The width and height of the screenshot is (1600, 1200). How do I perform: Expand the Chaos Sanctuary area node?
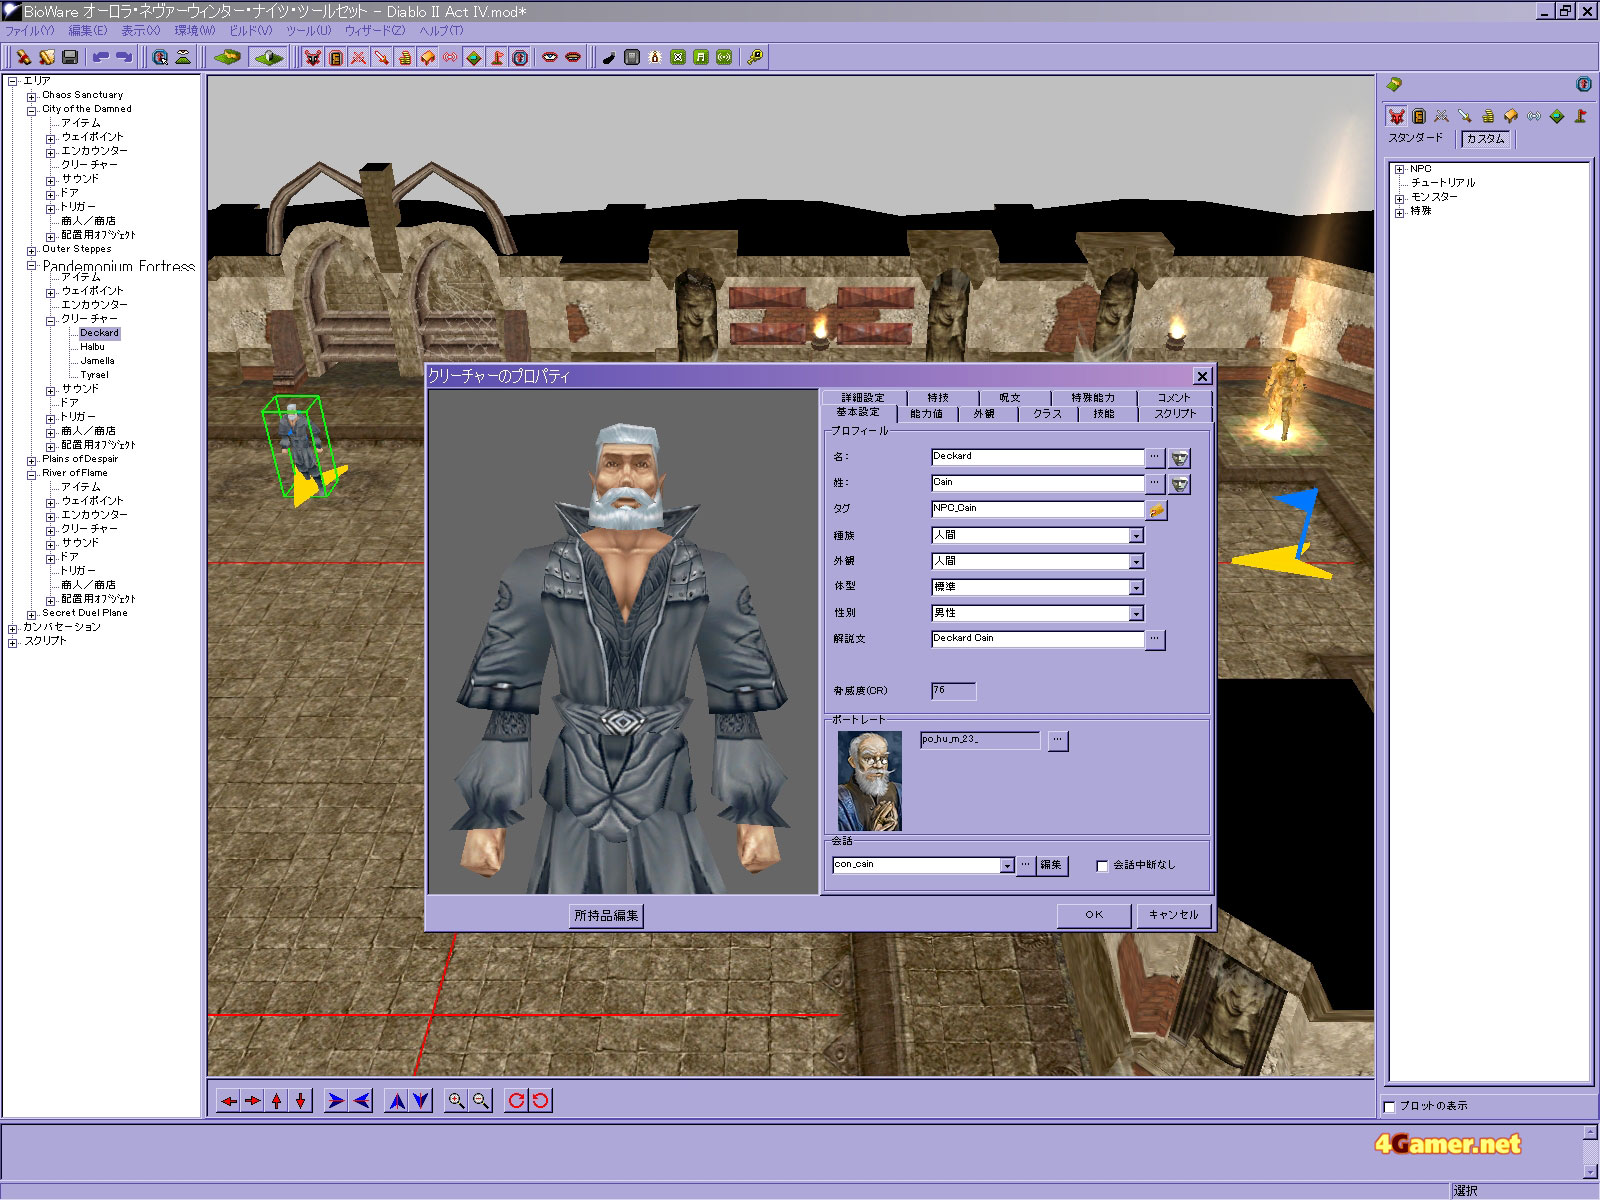[31, 96]
